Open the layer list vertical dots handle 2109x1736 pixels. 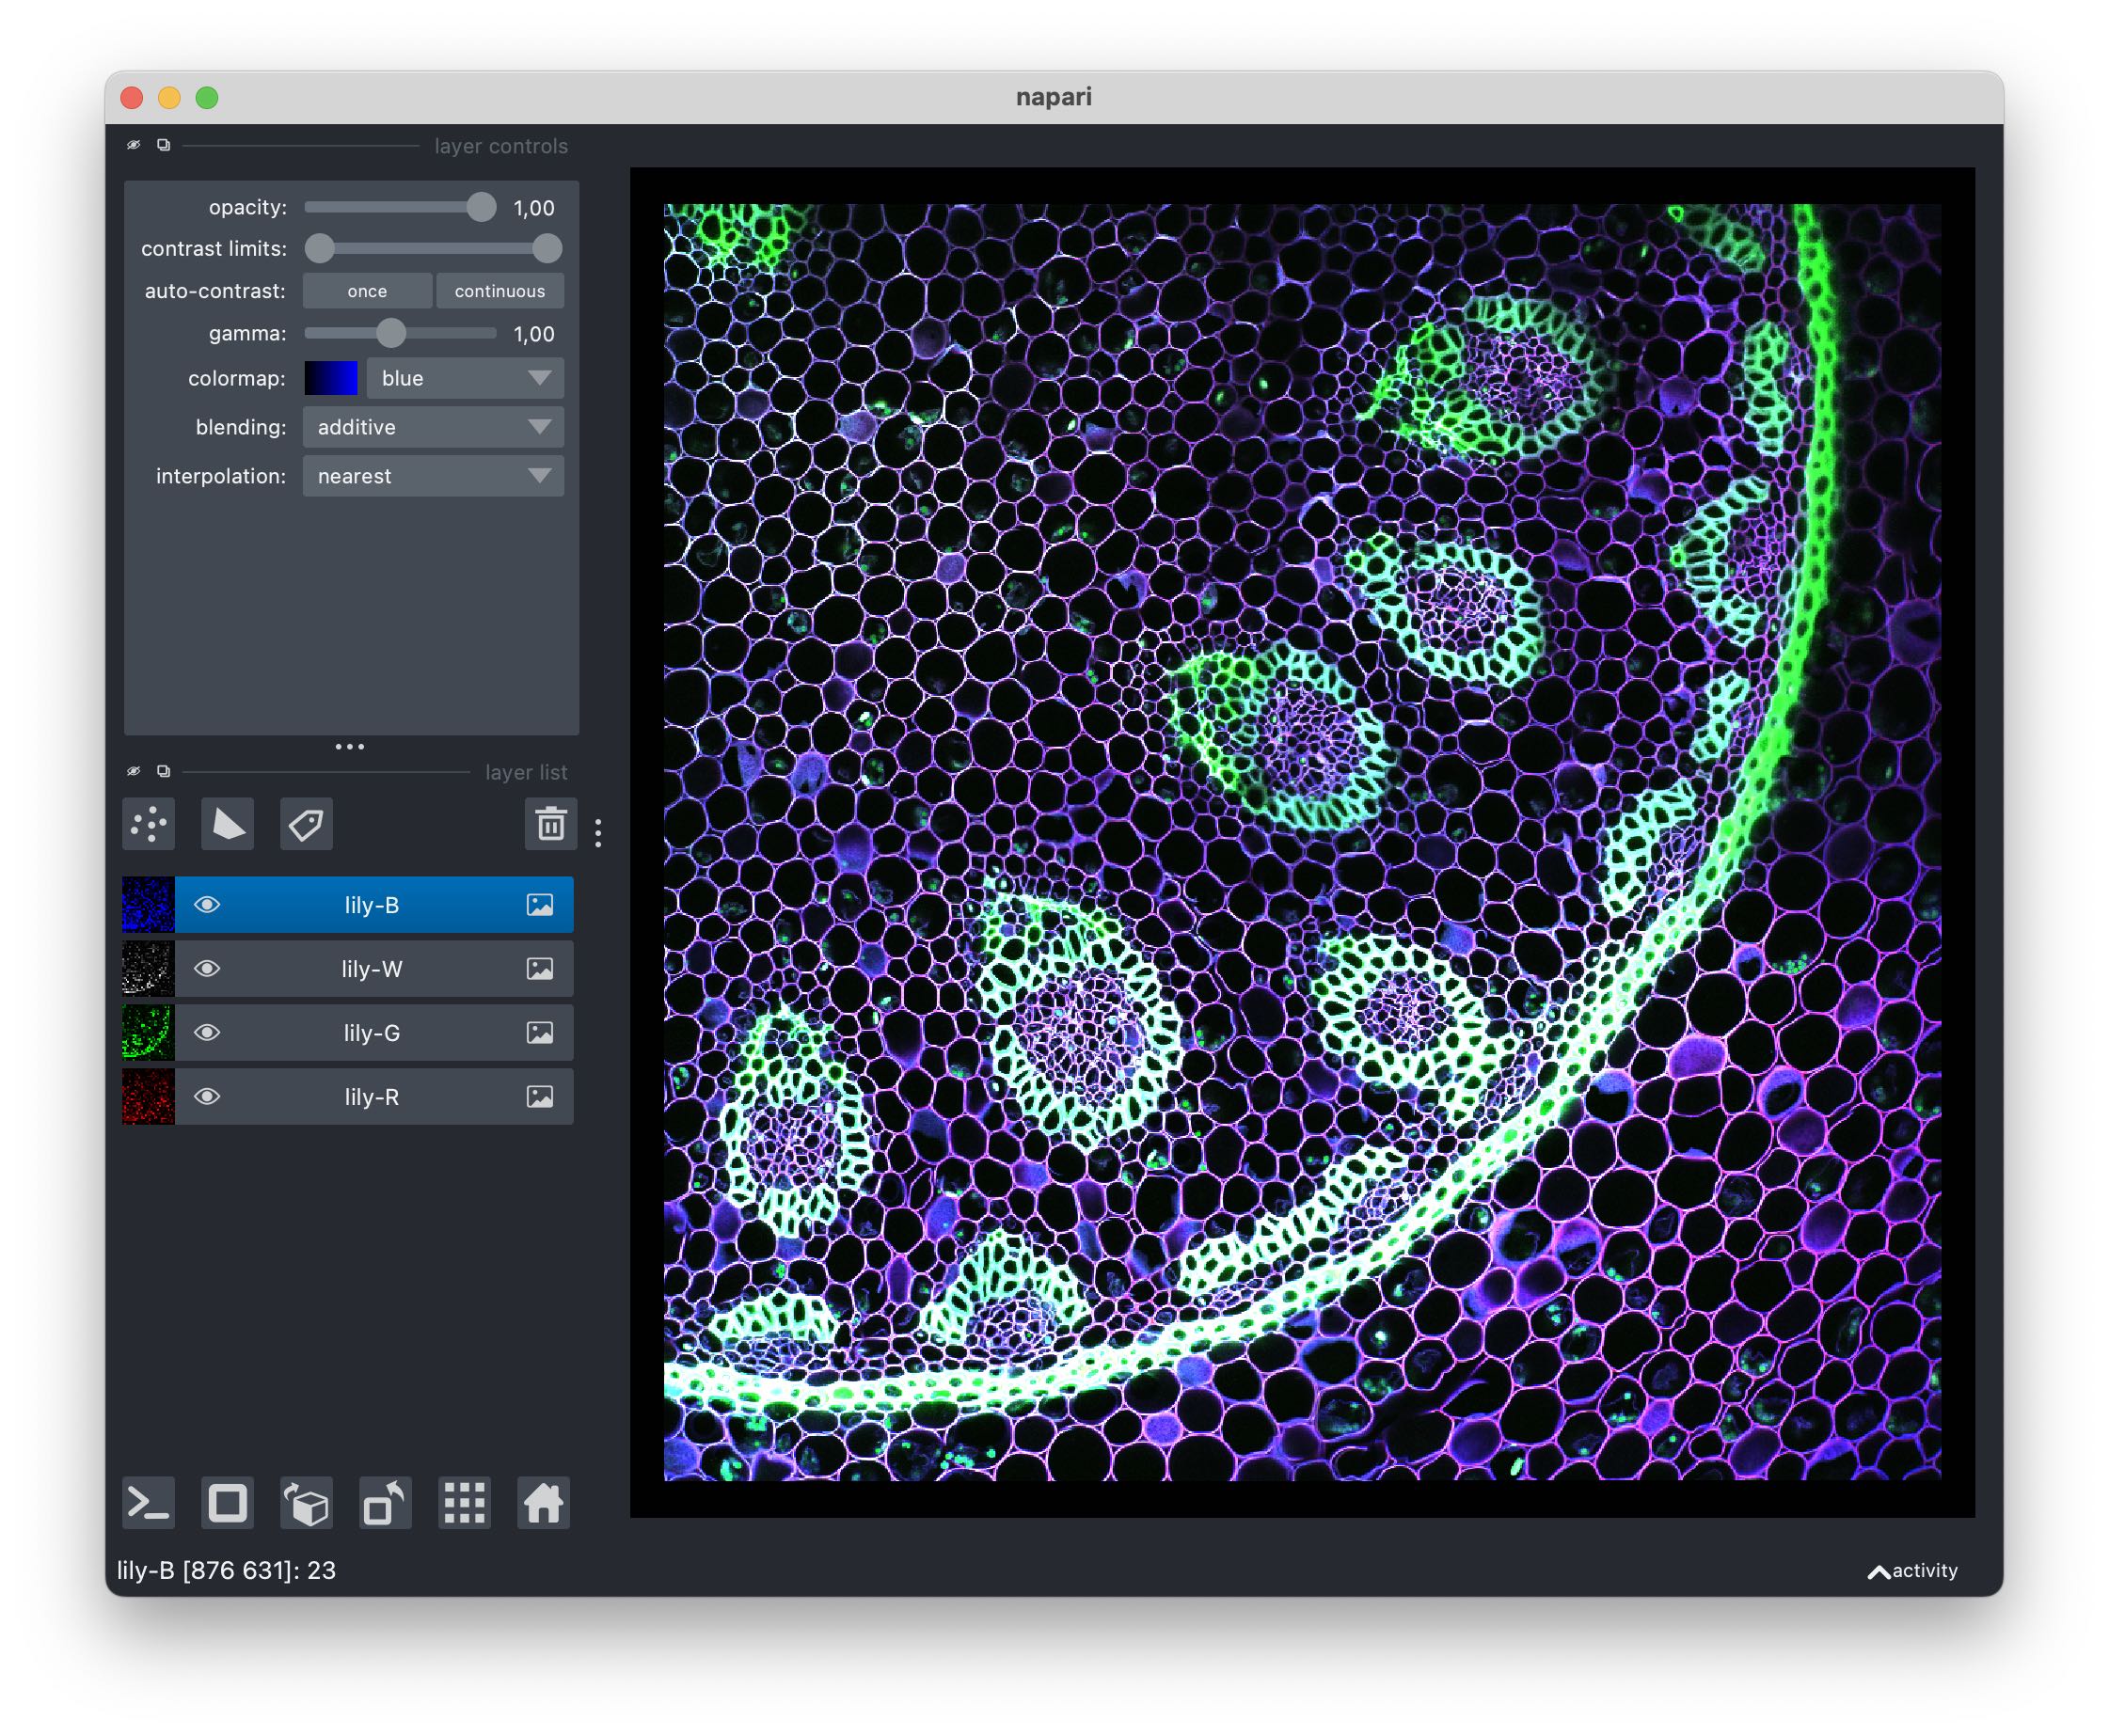coord(598,833)
